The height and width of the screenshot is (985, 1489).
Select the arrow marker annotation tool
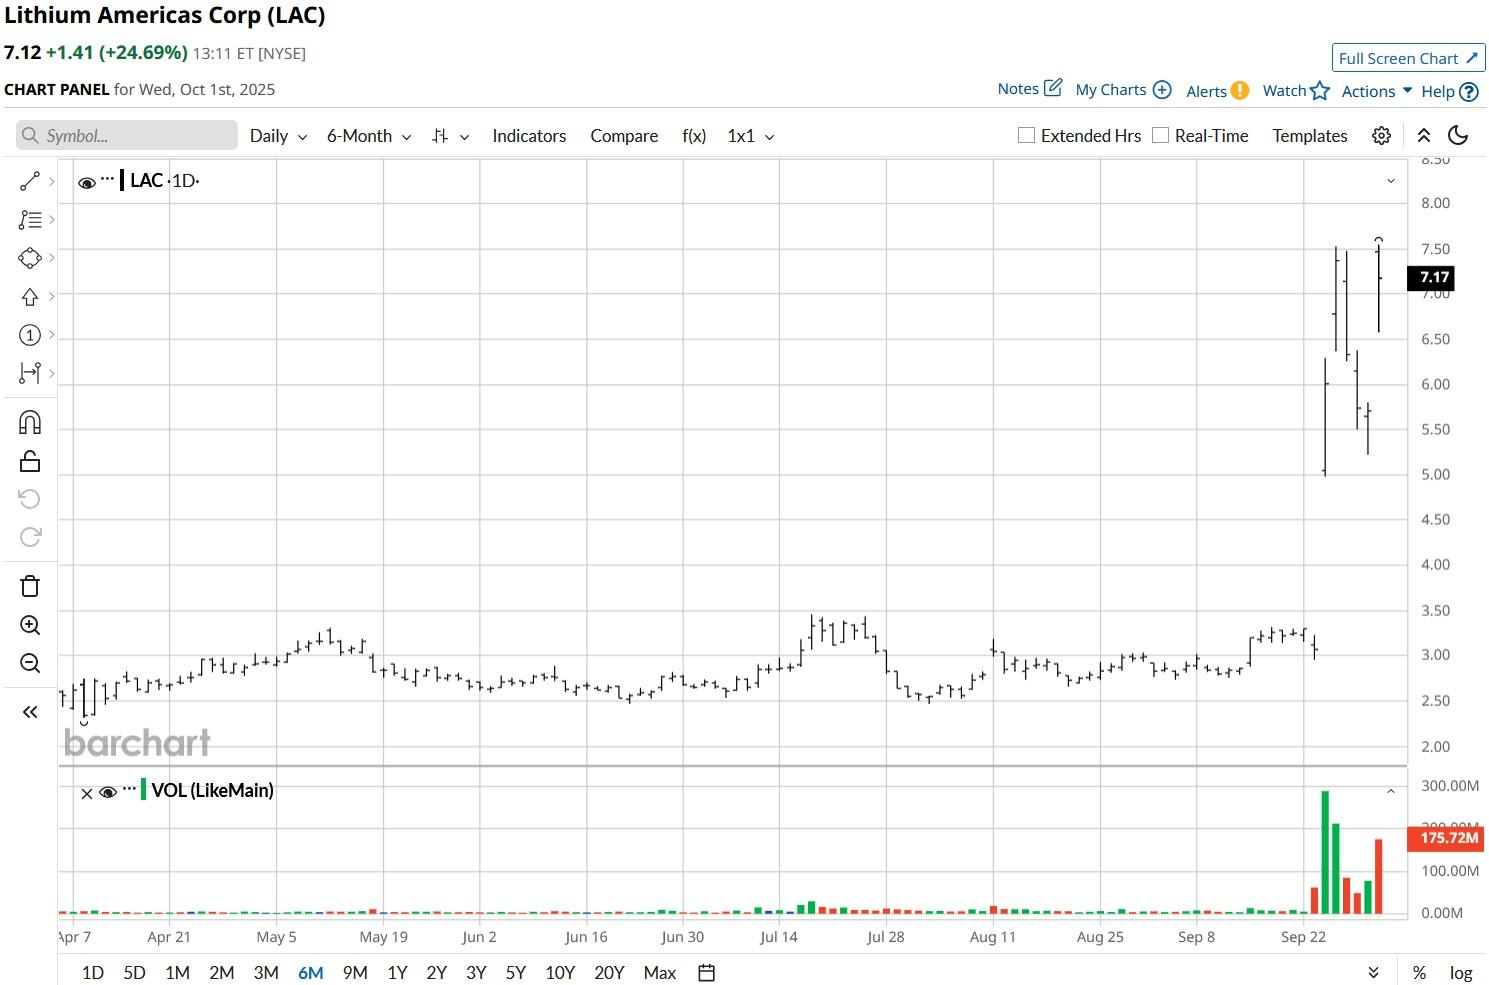coord(30,297)
